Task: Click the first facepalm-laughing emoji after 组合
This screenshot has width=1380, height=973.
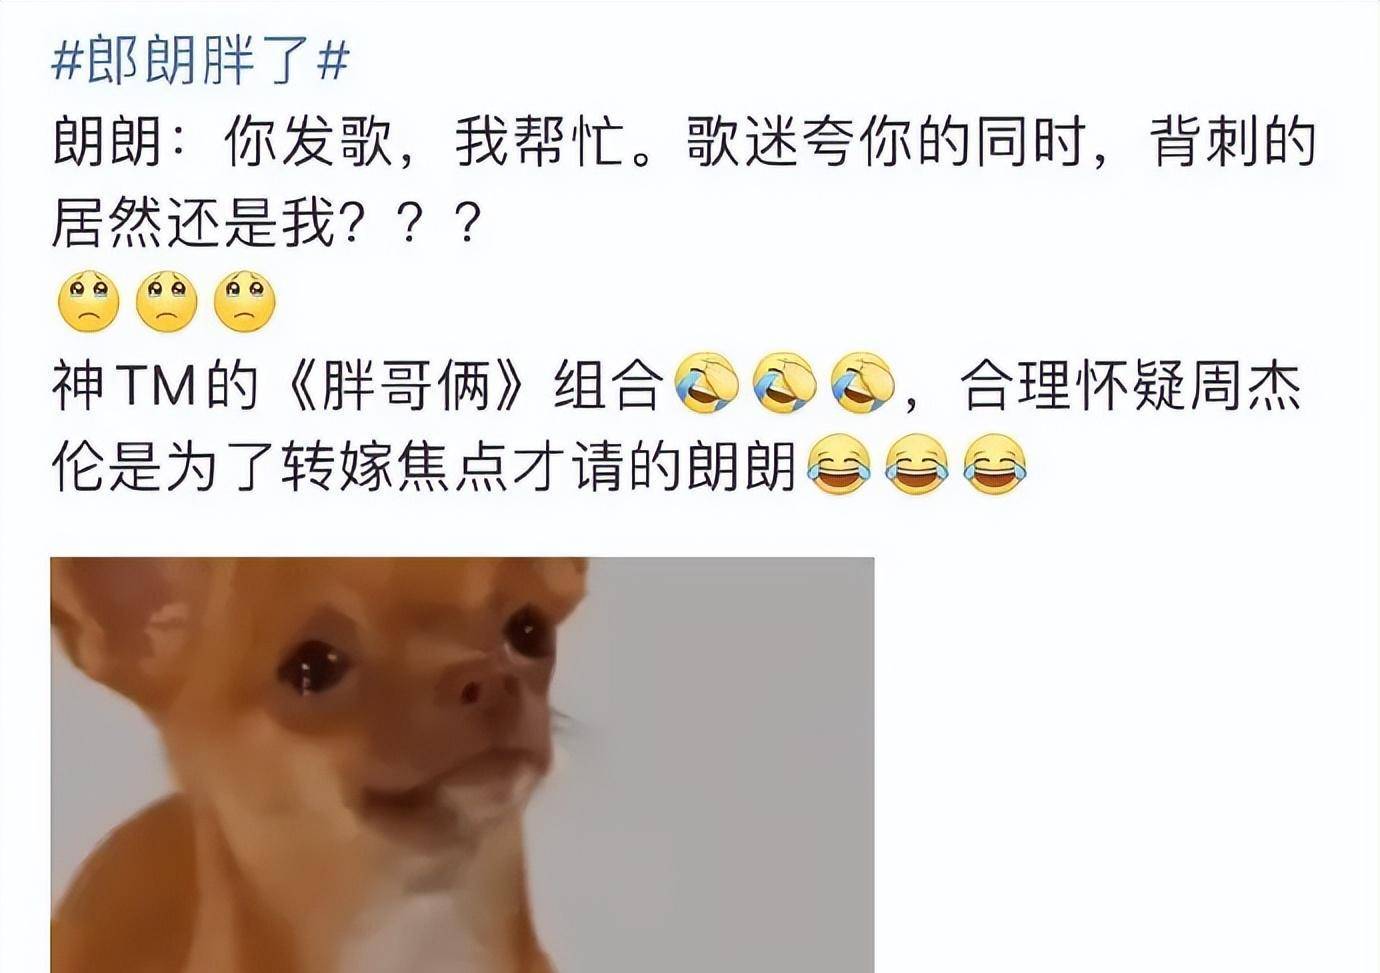Action: pyautogui.click(x=707, y=384)
